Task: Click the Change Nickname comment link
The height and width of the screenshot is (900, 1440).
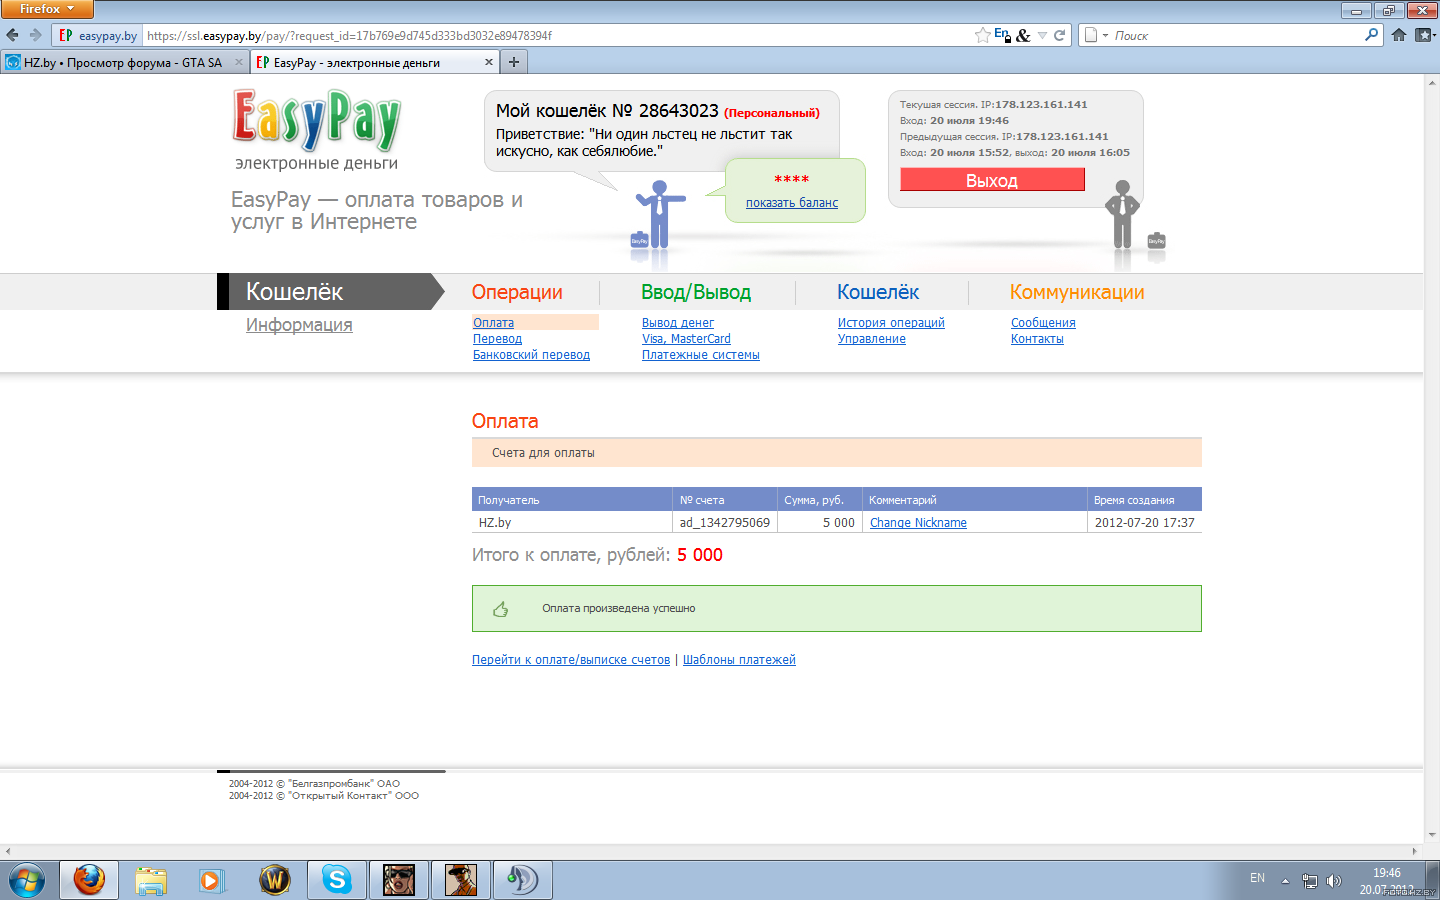Action: (918, 523)
